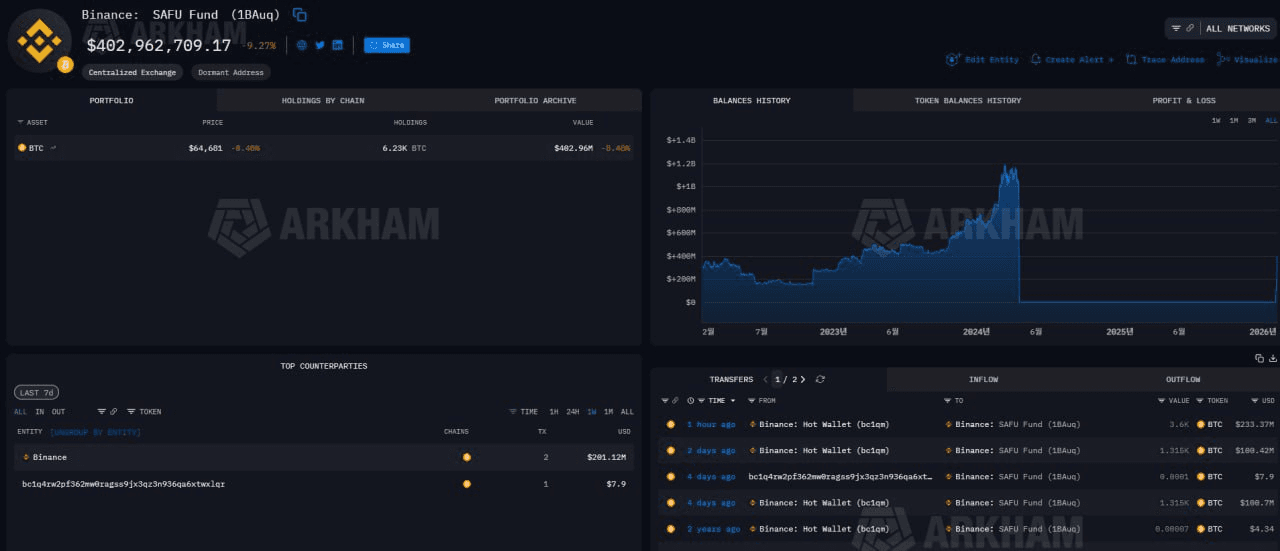Select 1M range on balances chart
1280x551 pixels.
[x=1234, y=121]
